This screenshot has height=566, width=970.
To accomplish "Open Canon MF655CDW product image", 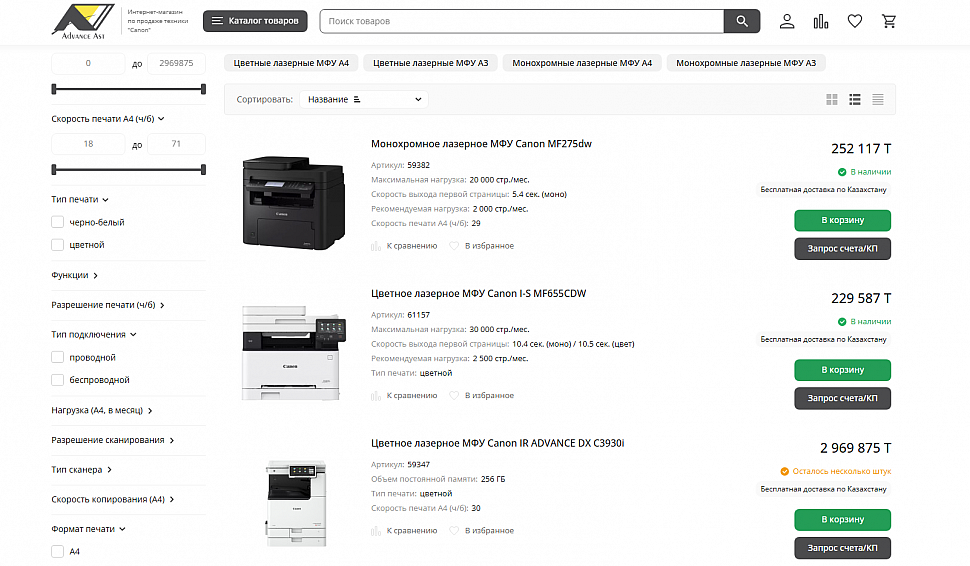I will [x=294, y=353].
